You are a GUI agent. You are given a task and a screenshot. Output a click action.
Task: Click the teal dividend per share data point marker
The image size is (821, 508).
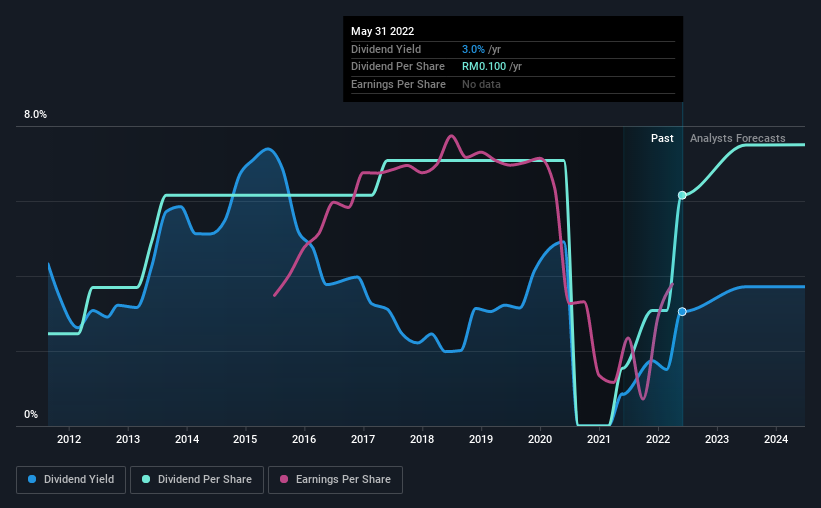pyautogui.click(x=682, y=195)
